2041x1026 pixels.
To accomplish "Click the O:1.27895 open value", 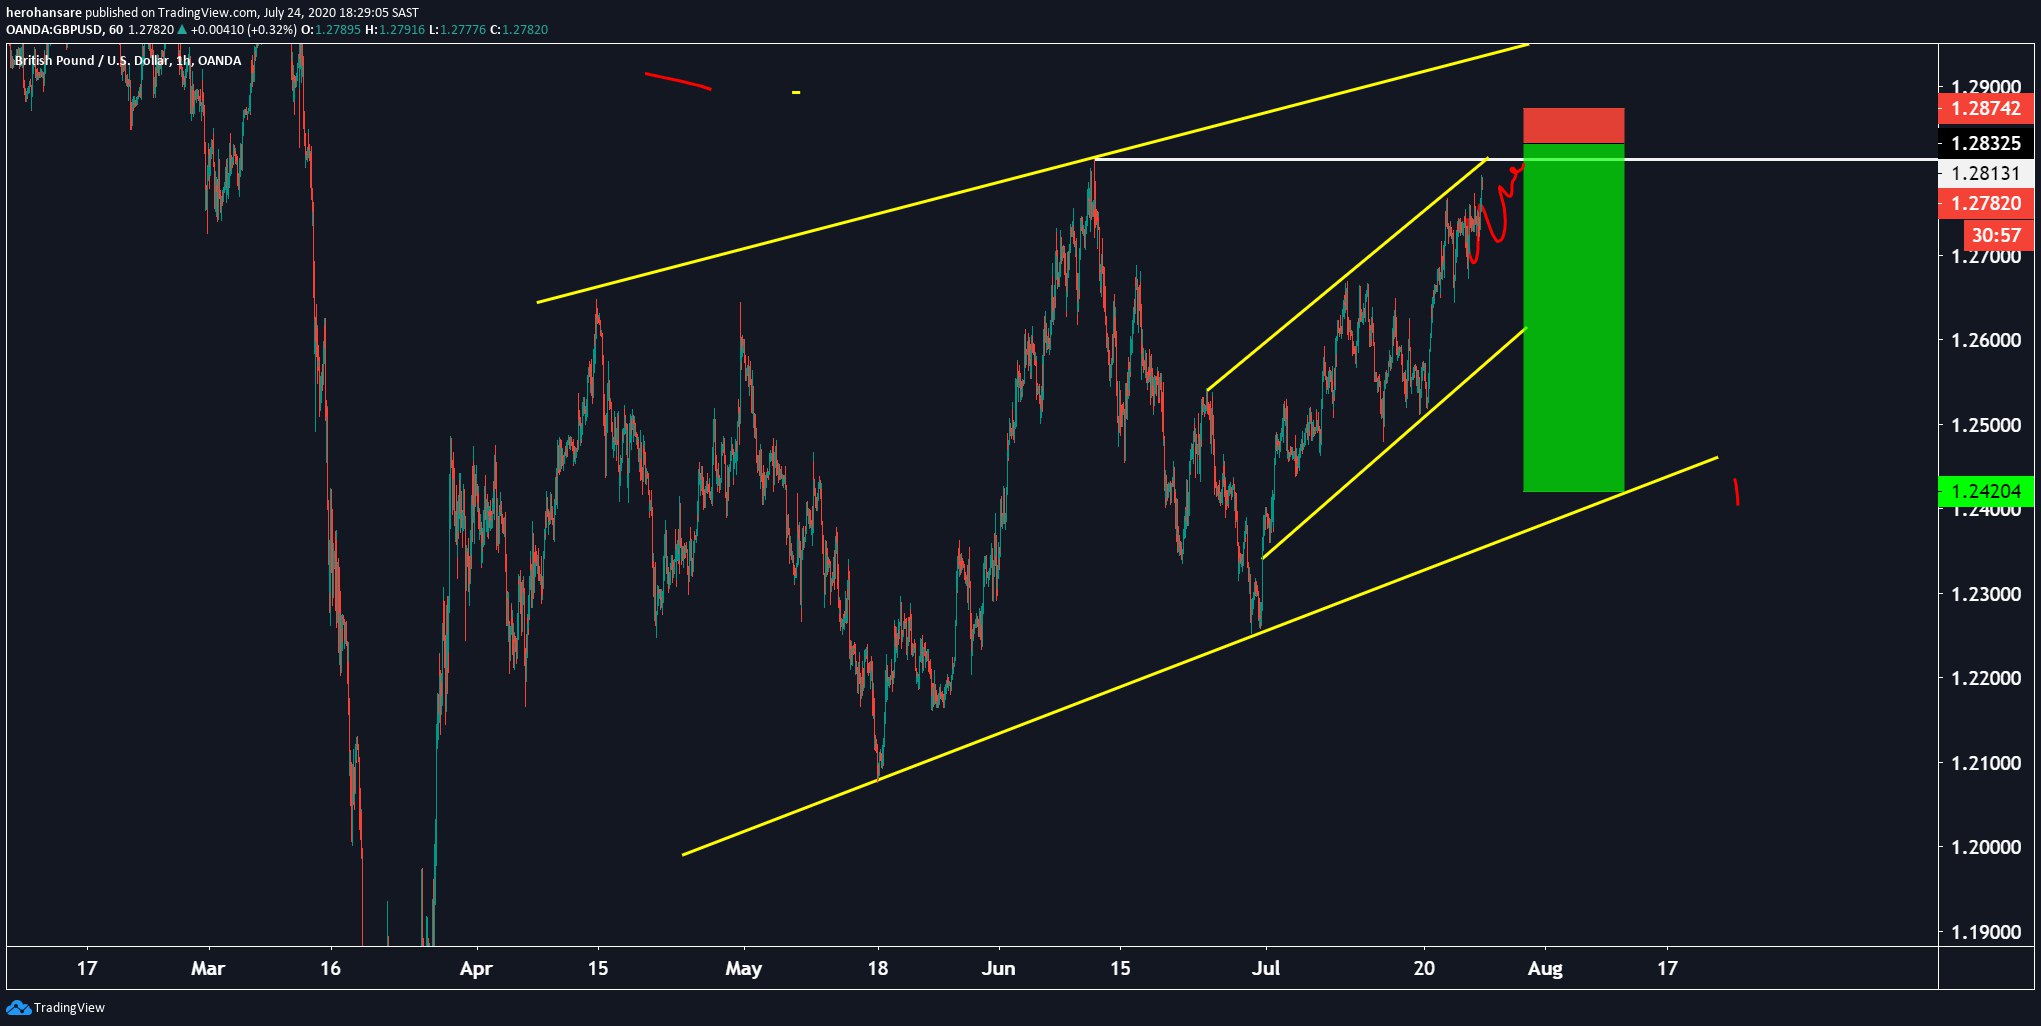I will click(x=331, y=30).
